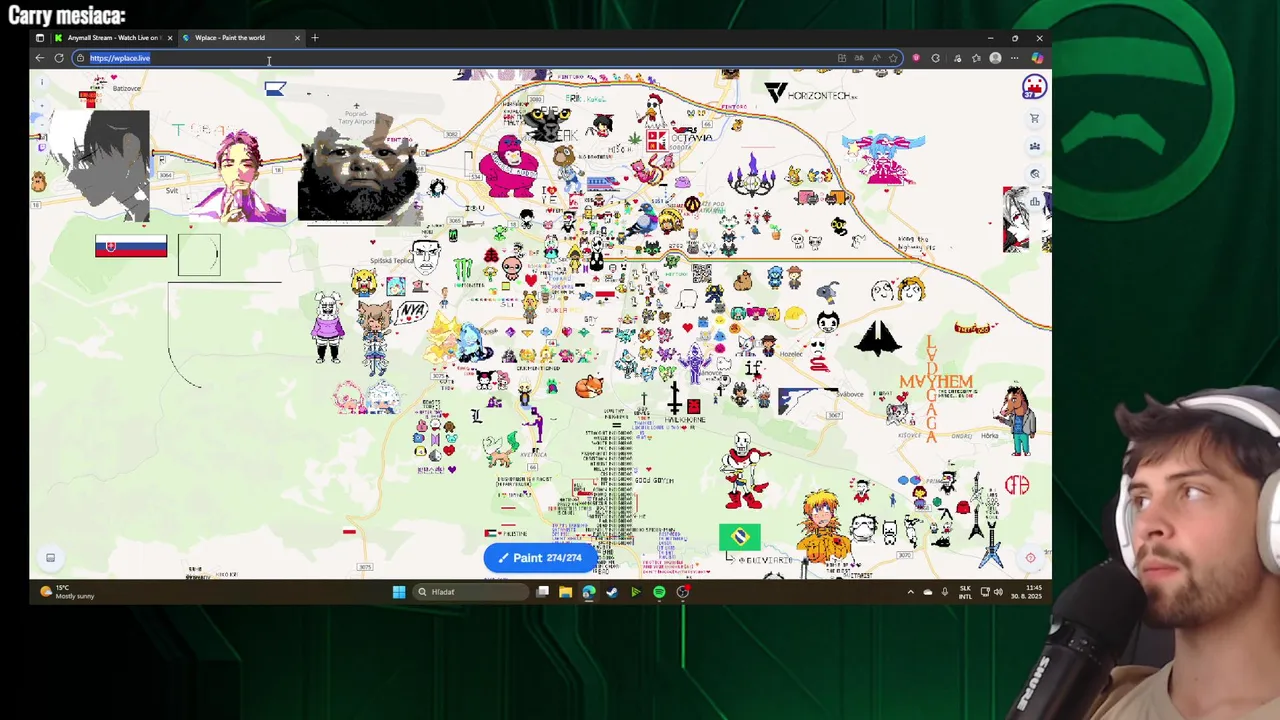This screenshot has height=720, width=1280.
Task: Close the Anymail Stream tab
Action: (x=169, y=38)
